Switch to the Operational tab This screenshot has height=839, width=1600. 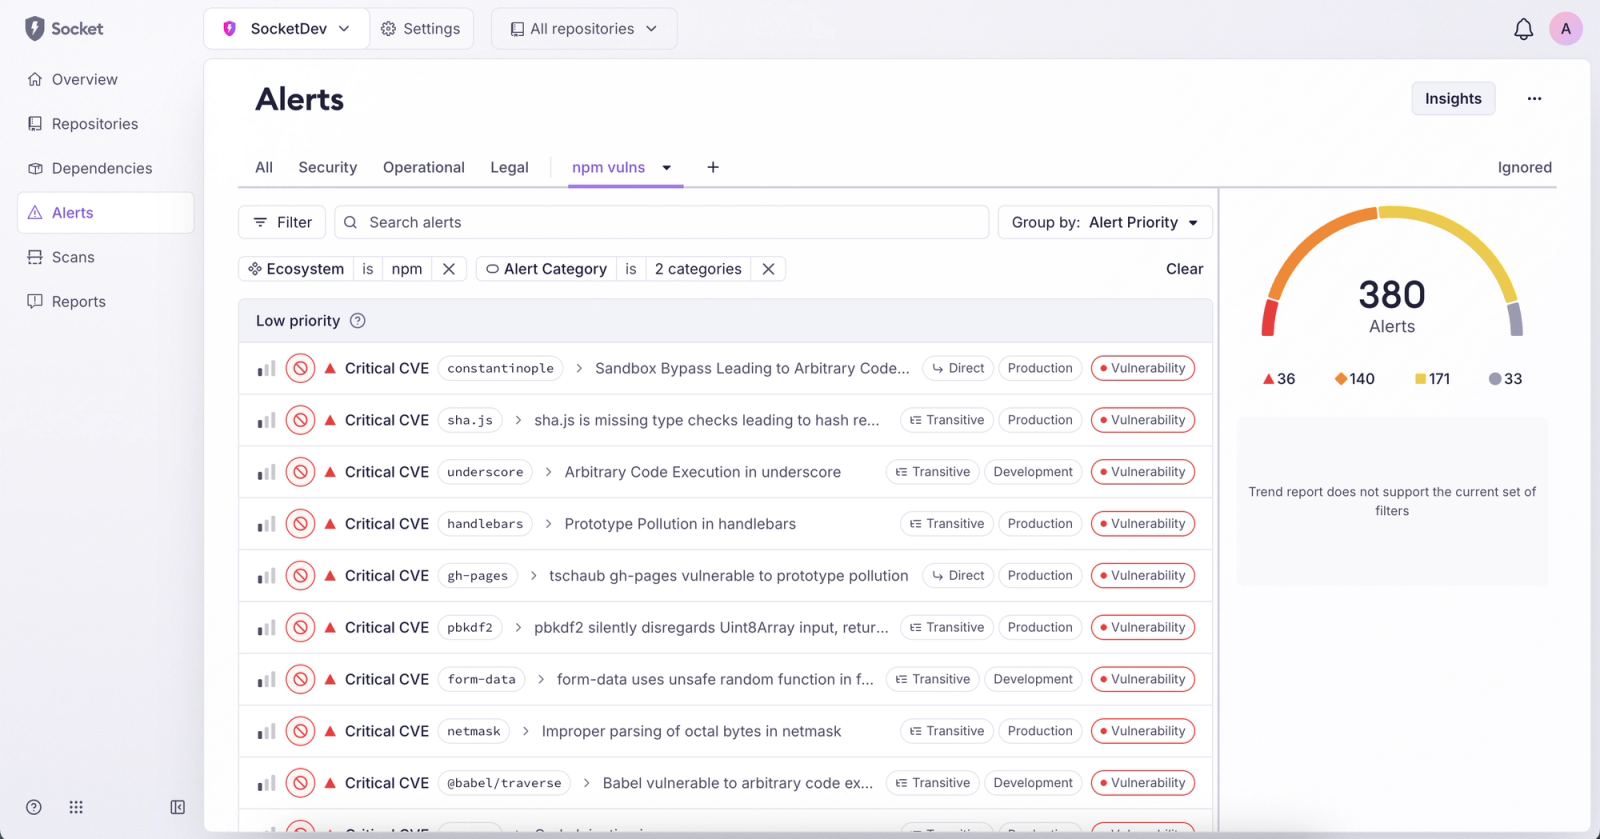tap(424, 167)
